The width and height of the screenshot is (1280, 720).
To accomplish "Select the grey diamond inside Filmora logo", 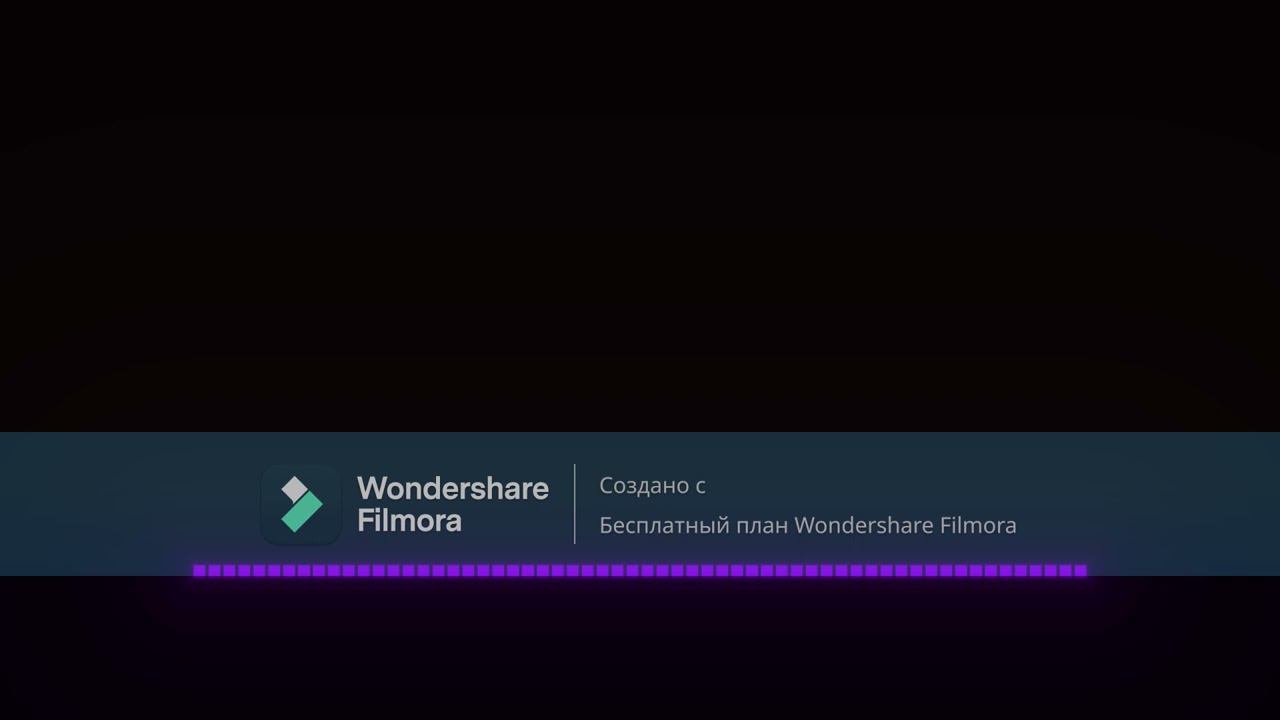I will coord(294,489).
